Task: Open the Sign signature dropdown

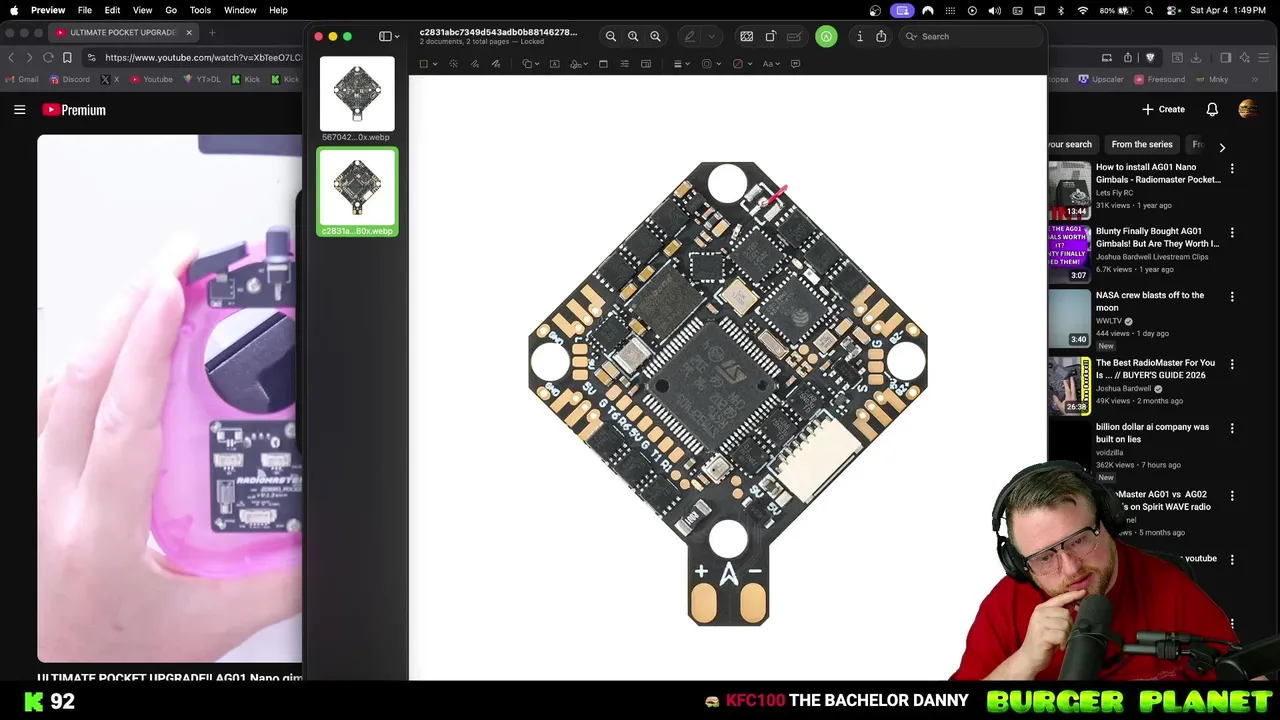Action: (x=580, y=64)
